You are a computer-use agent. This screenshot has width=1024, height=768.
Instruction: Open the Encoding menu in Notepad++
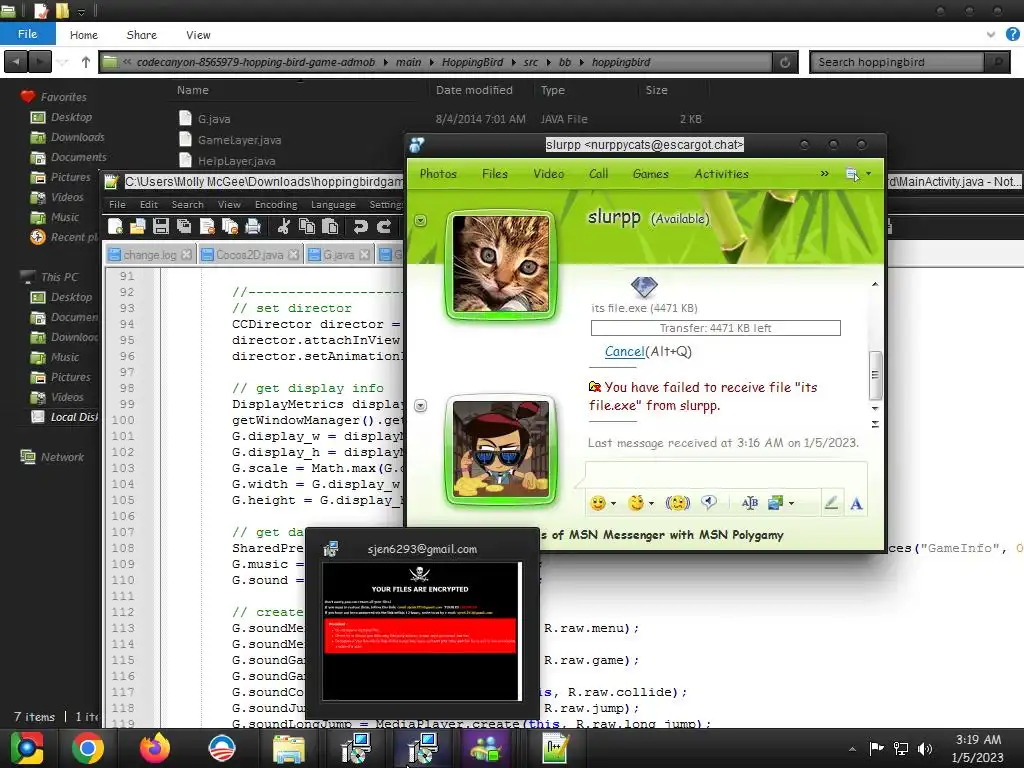click(x=276, y=204)
